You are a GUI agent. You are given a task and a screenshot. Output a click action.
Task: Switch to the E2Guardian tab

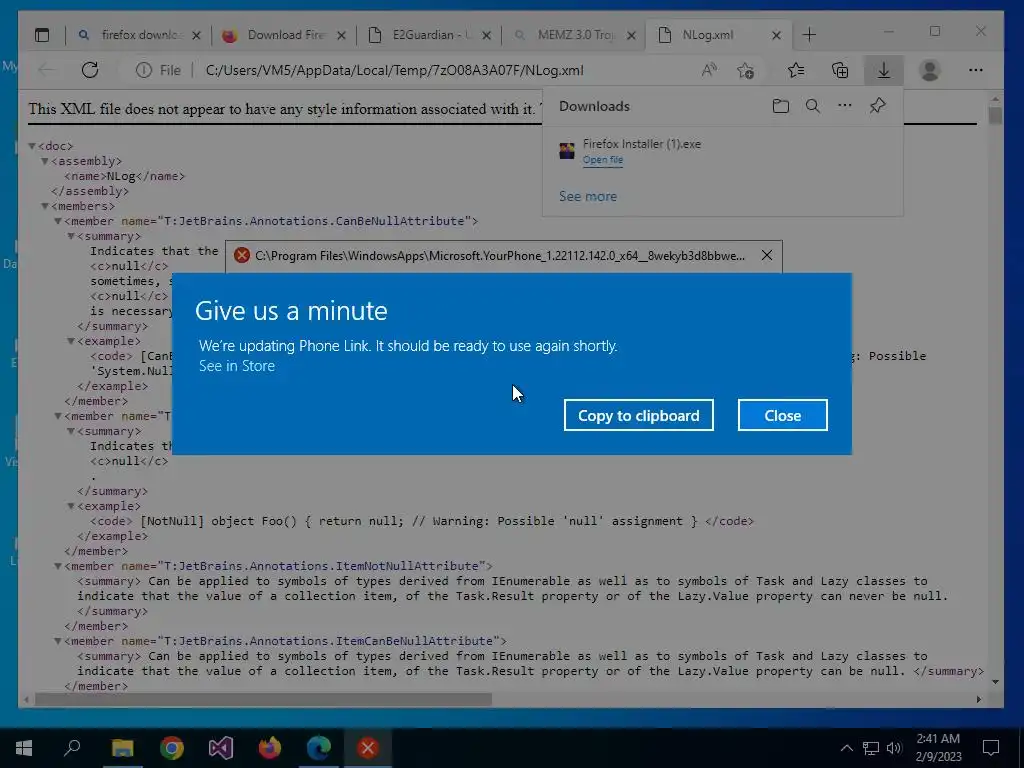click(x=428, y=35)
